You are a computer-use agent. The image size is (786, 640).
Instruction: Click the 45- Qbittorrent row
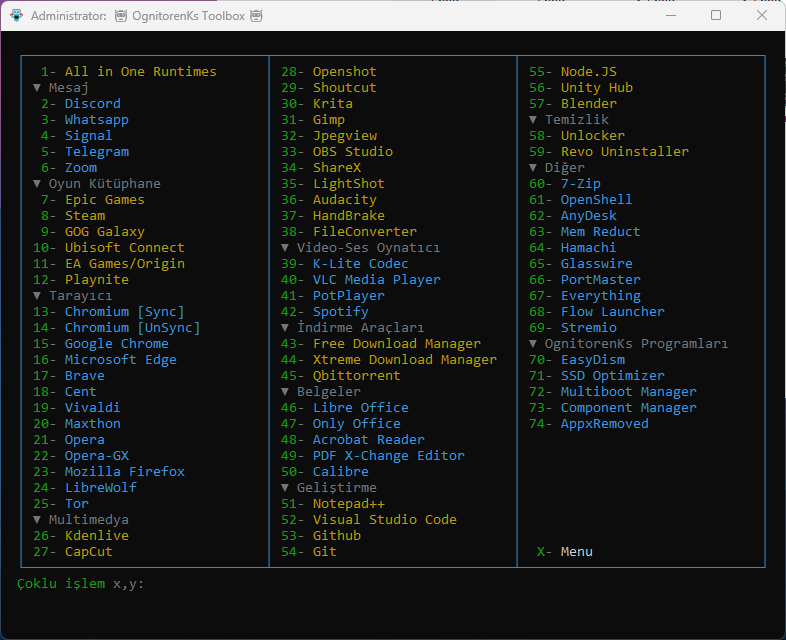(341, 376)
